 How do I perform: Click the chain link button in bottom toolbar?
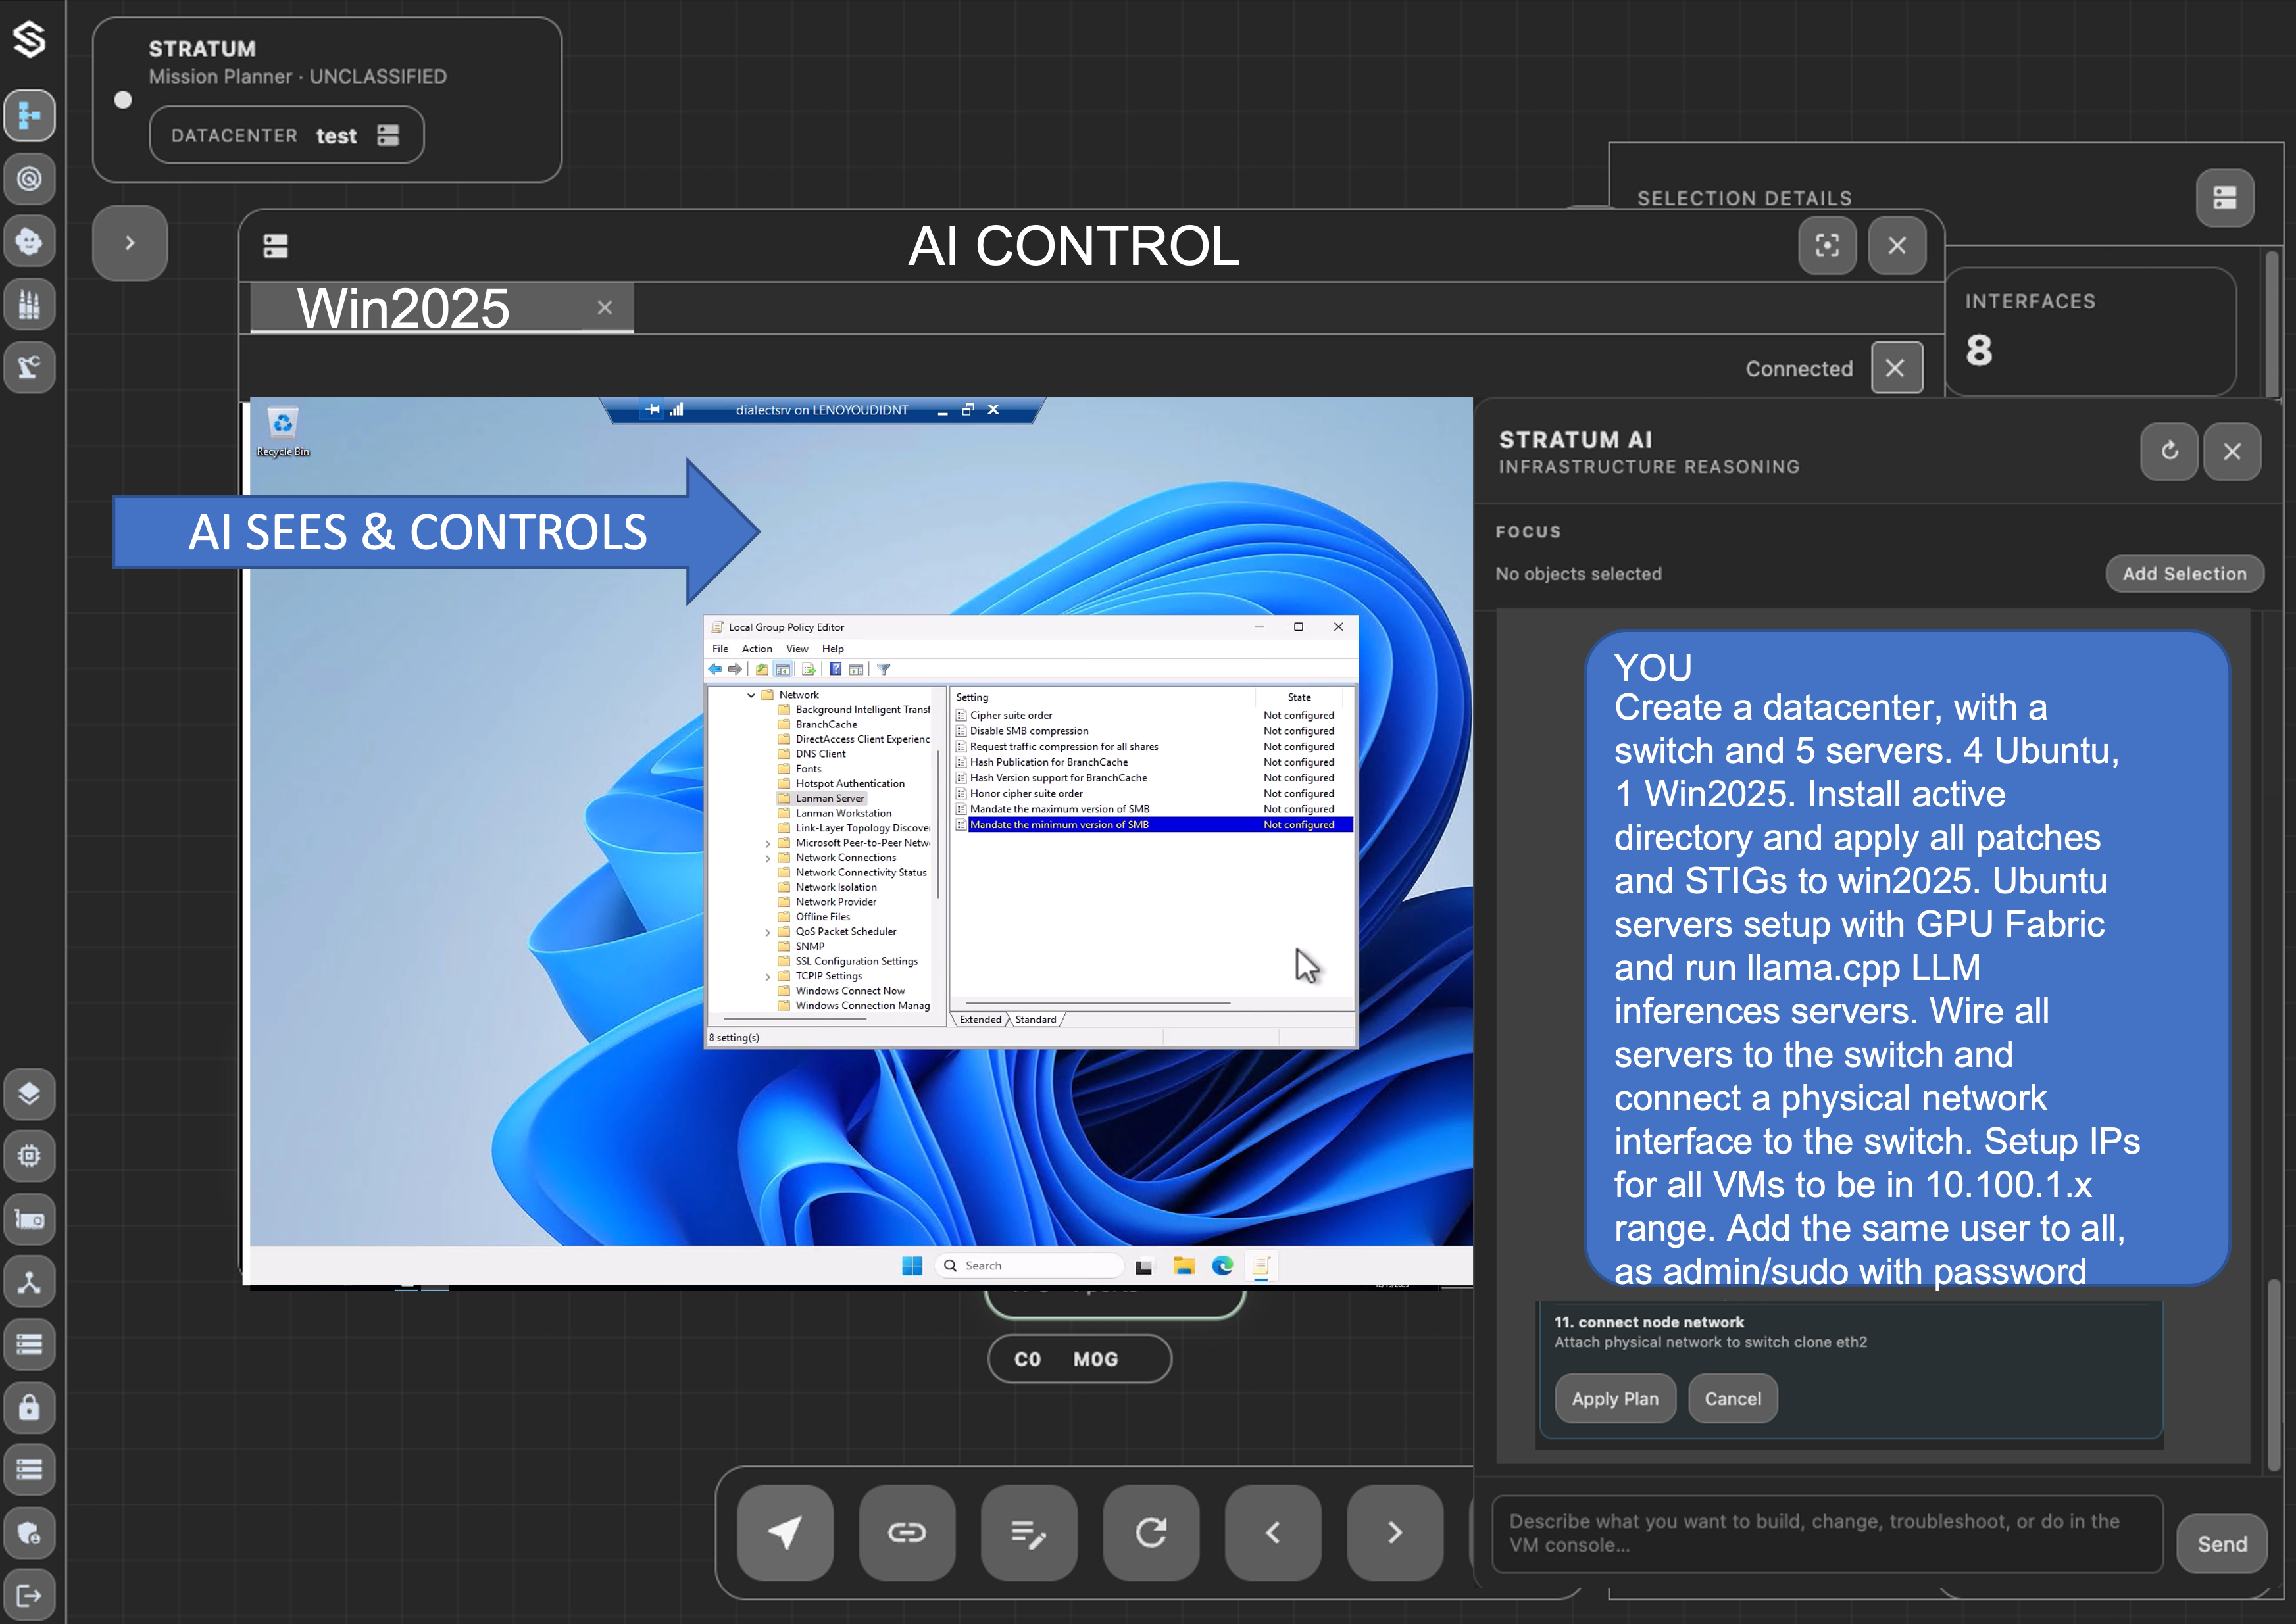click(907, 1532)
